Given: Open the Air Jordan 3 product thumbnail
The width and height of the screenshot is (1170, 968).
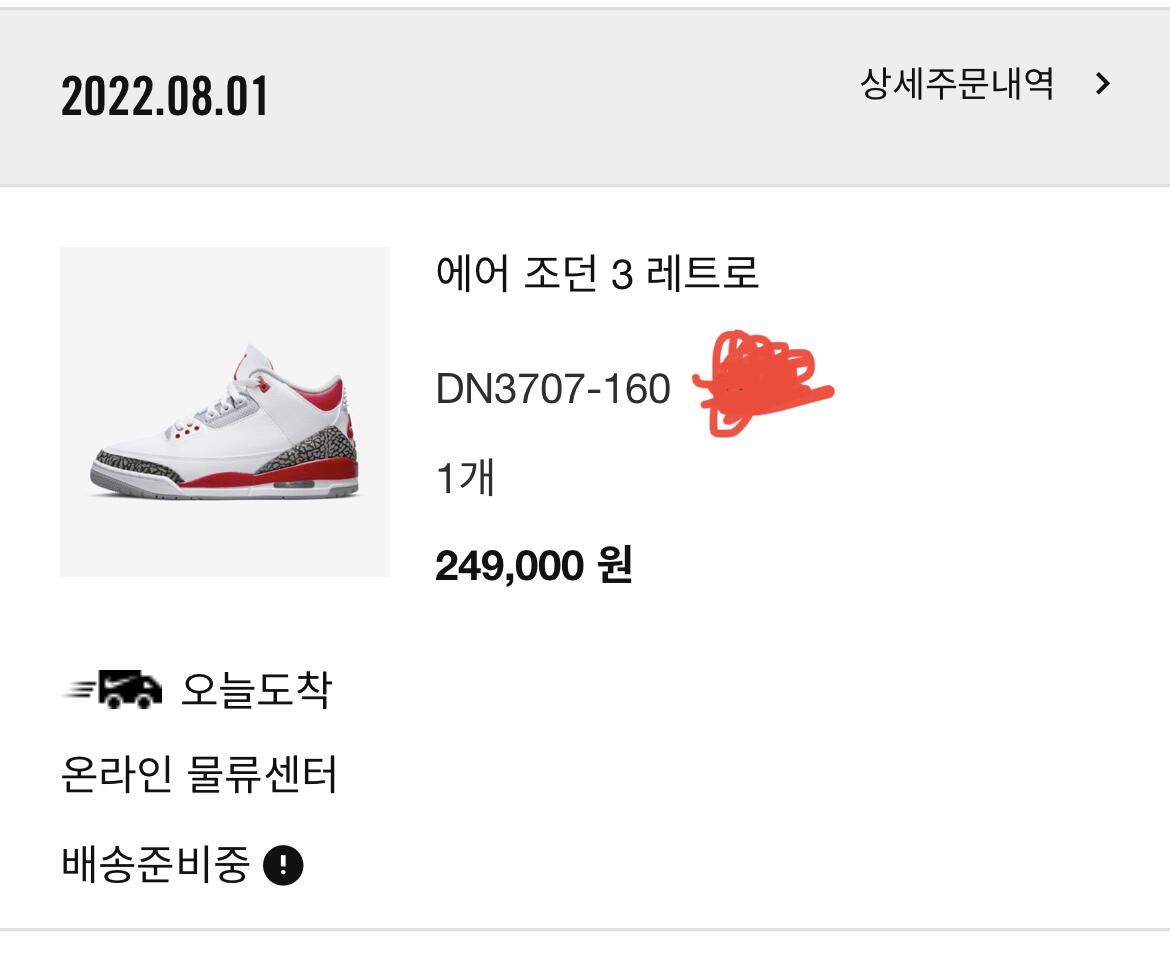Looking at the screenshot, I should pyautogui.click(x=225, y=411).
